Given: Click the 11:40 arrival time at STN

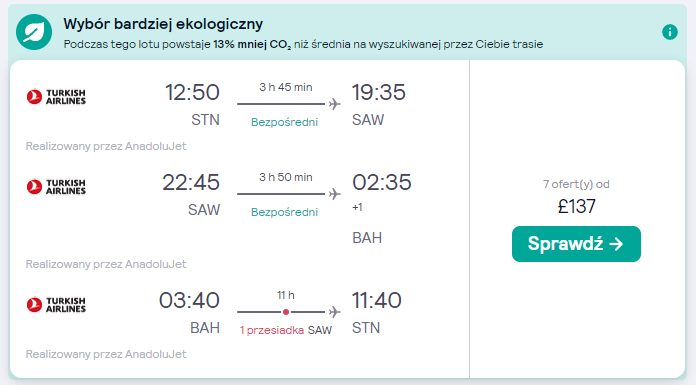Looking at the screenshot, I should tap(377, 300).
